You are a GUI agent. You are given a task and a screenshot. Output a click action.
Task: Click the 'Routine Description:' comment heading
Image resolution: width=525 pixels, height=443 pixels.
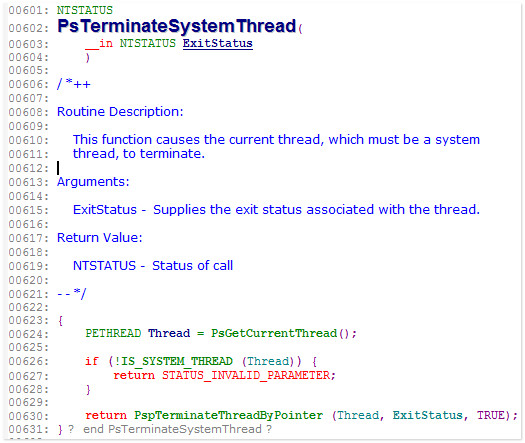(120, 112)
